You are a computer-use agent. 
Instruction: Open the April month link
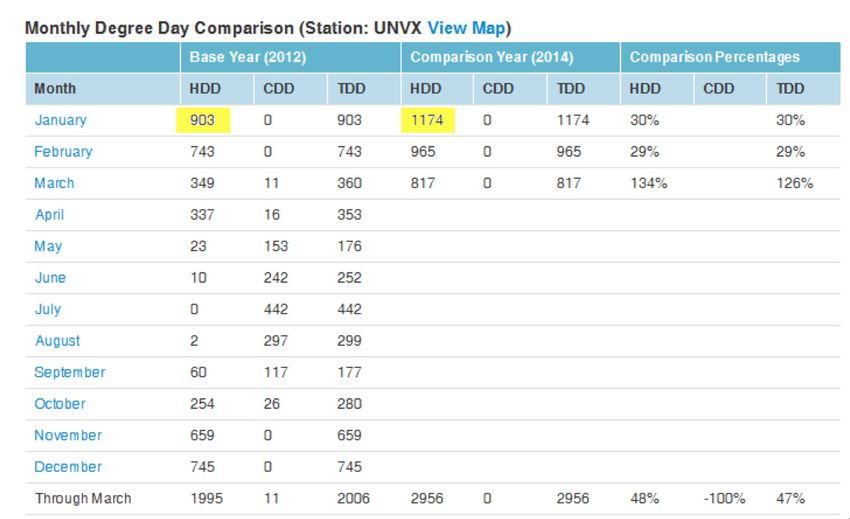coord(49,215)
